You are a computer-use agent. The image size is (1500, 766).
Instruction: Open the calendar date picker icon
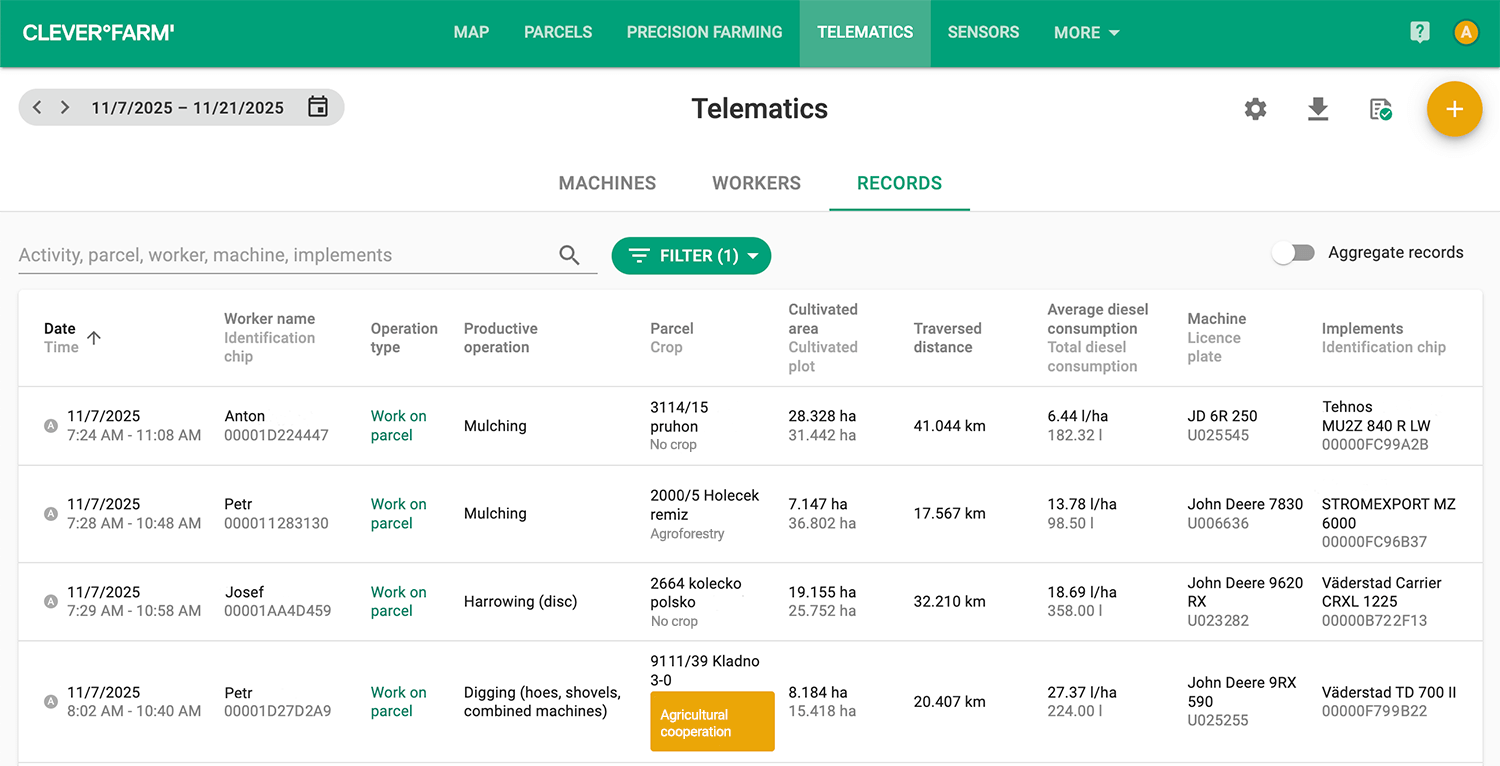coord(318,107)
